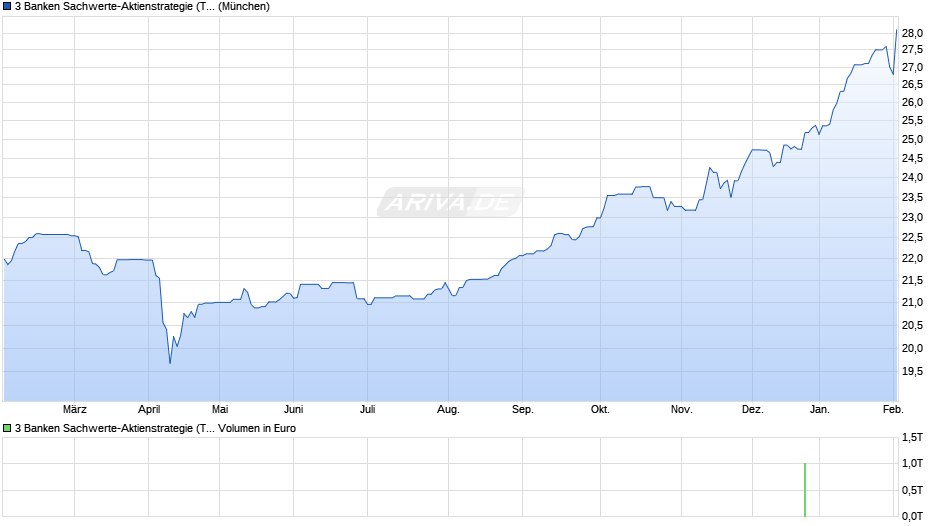Click the '0,5T' volume axis value
Screen dimensions: 940x526
[912, 491]
